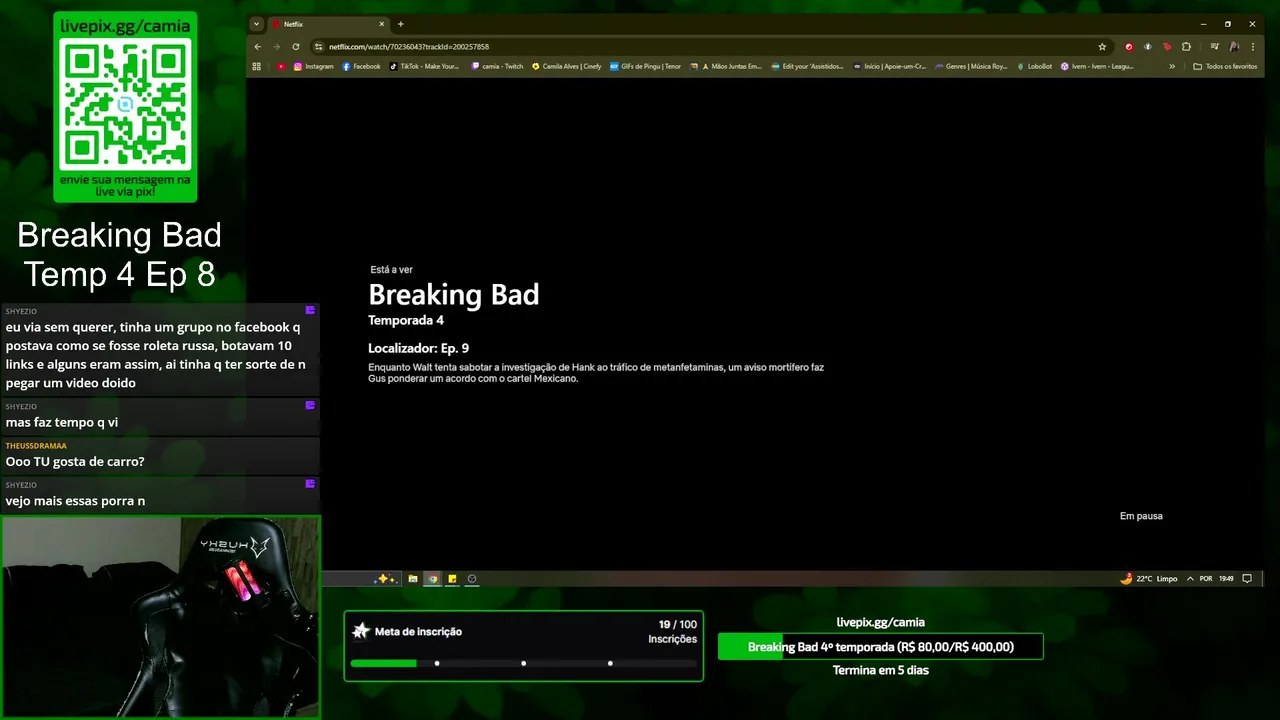Click the Está a ver label
The width and height of the screenshot is (1280, 720).
pos(391,270)
